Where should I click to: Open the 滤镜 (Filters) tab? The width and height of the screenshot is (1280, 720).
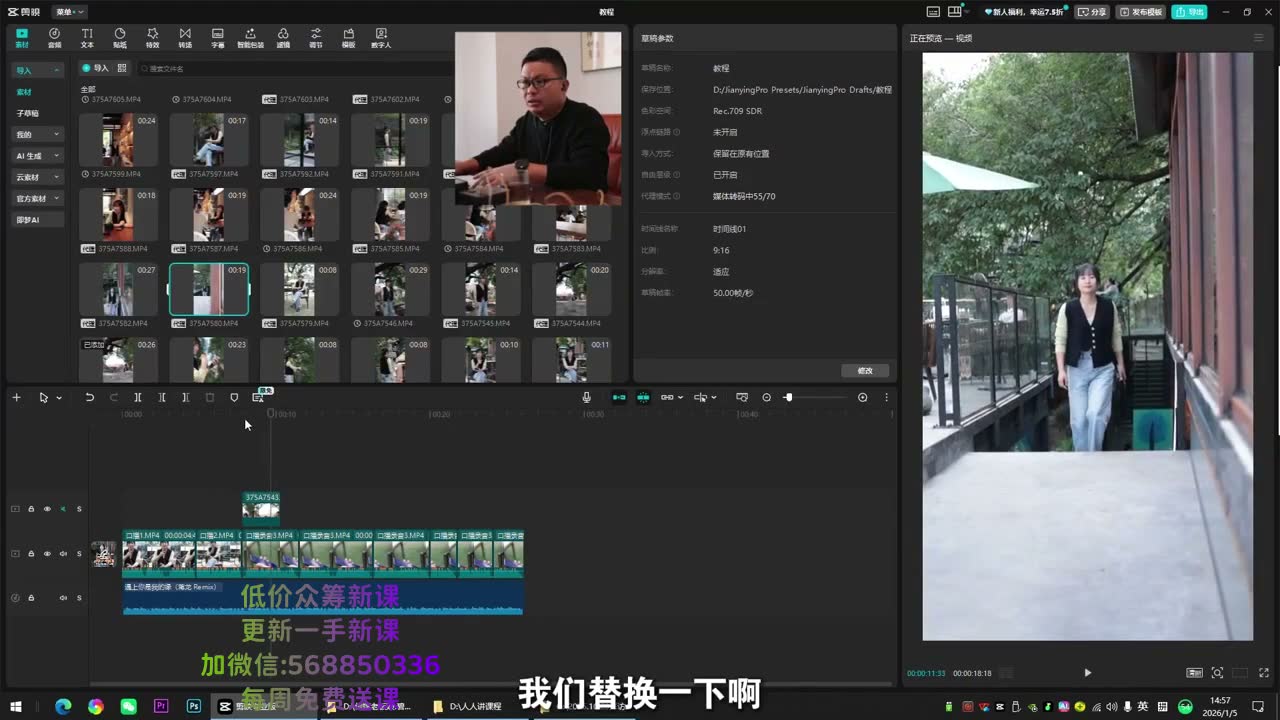pyautogui.click(x=283, y=38)
